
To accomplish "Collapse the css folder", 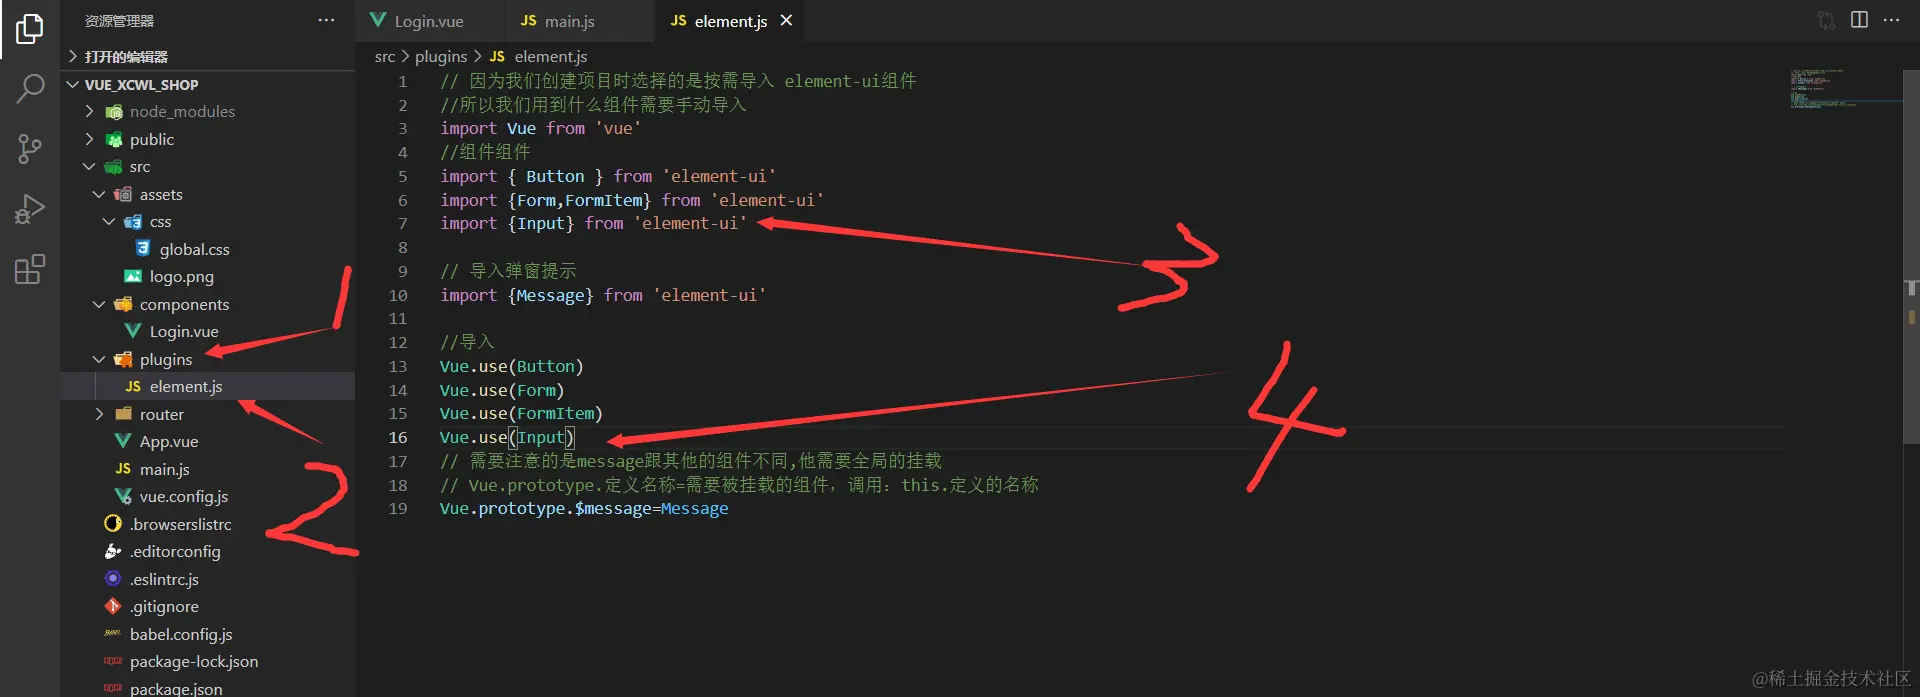I will point(207,222).
